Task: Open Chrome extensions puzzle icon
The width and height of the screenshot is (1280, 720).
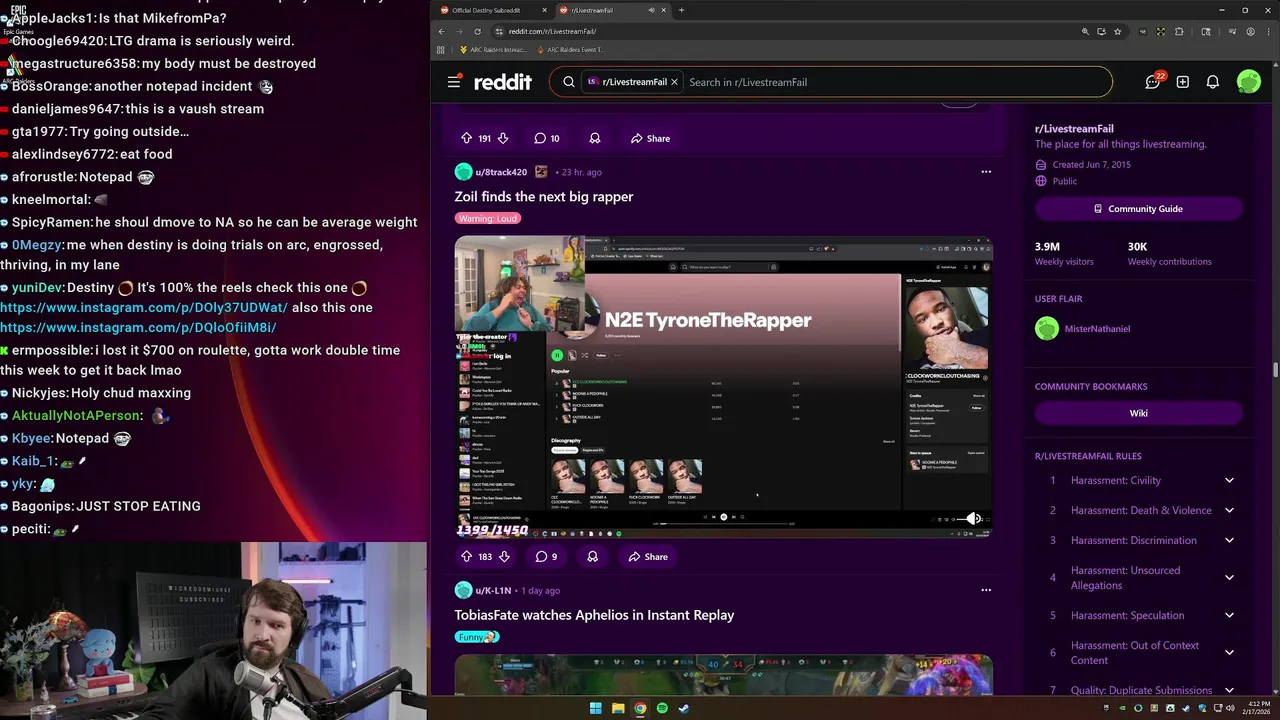Action: click(x=1179, y=31)
